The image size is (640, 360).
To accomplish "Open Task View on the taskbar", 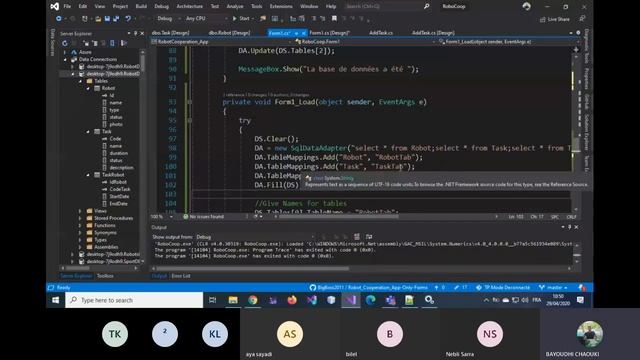I will tap(213, 300).
